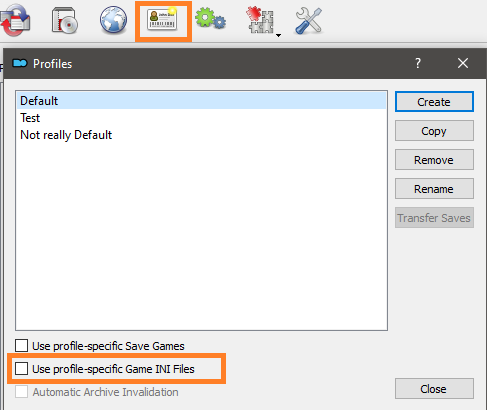Click the Create button
Viewport: 487px width, 410px height.
coord(434,102)
